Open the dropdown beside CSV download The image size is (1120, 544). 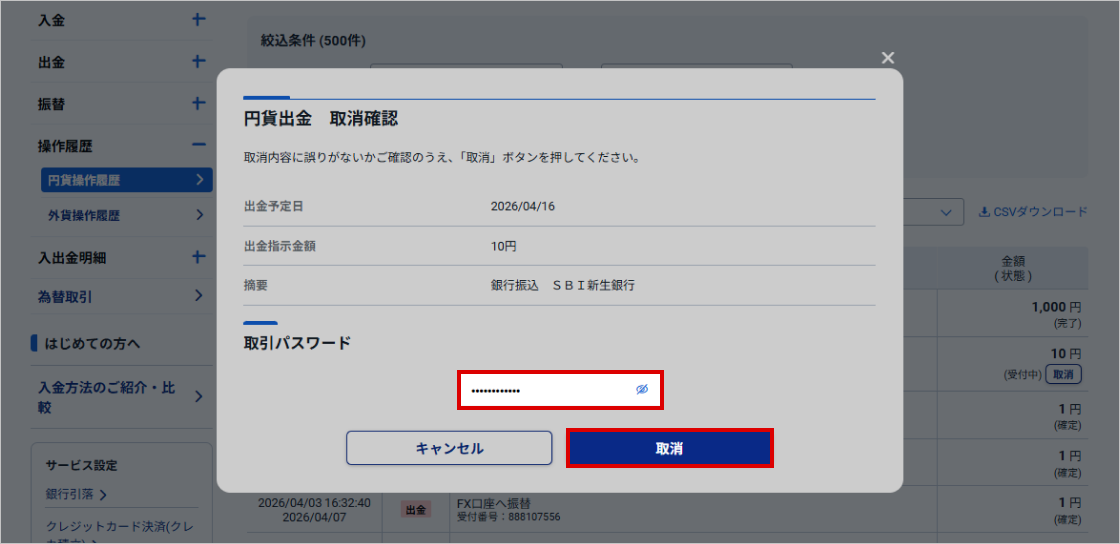(944, 212)
